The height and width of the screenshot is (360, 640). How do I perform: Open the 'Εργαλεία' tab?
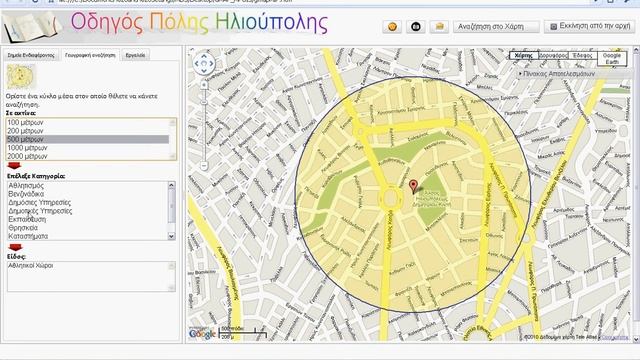[x=135, y=55]
